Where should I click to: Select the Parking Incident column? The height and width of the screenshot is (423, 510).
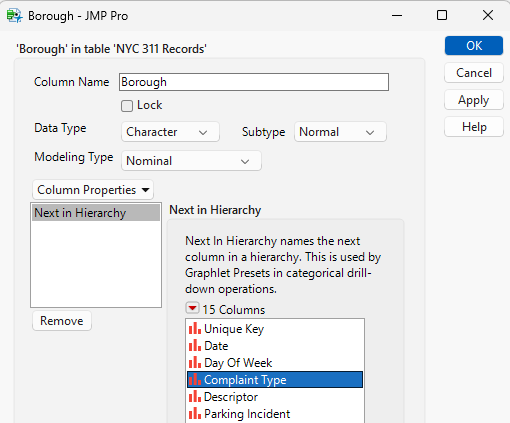[x=275, y=414]
